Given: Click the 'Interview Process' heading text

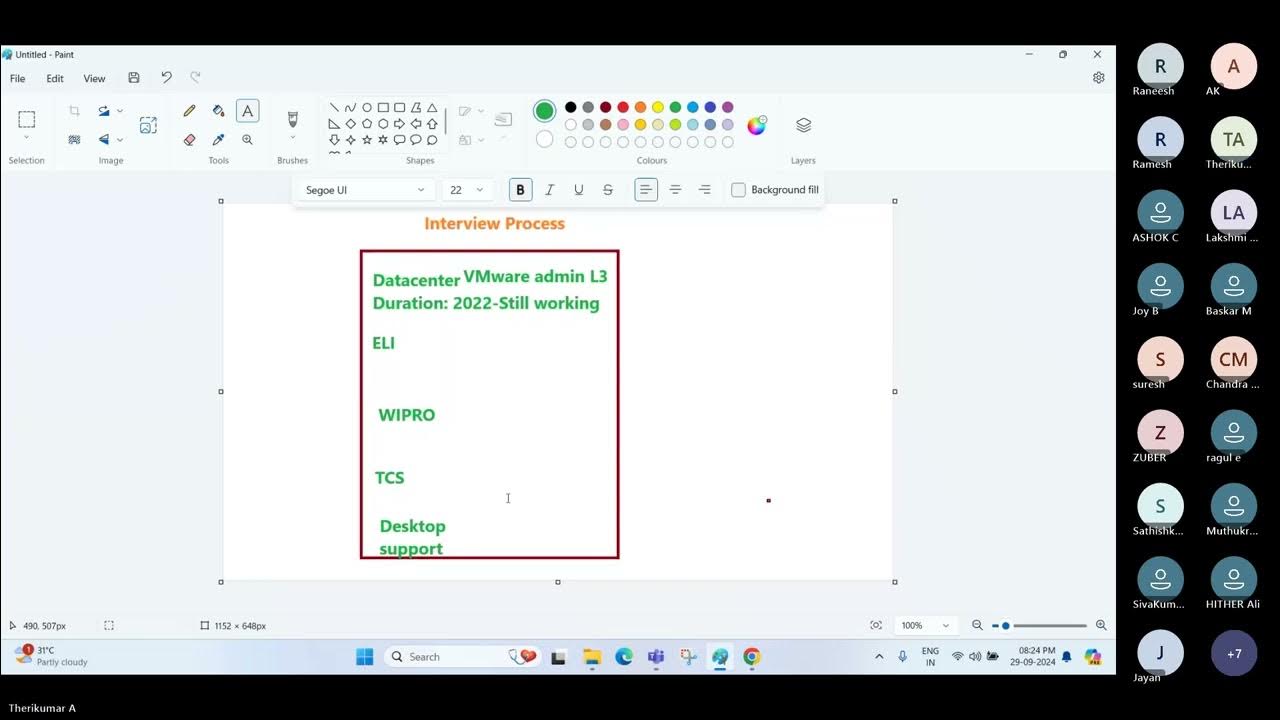Looking at the screenshot, I should click(494, 223).
